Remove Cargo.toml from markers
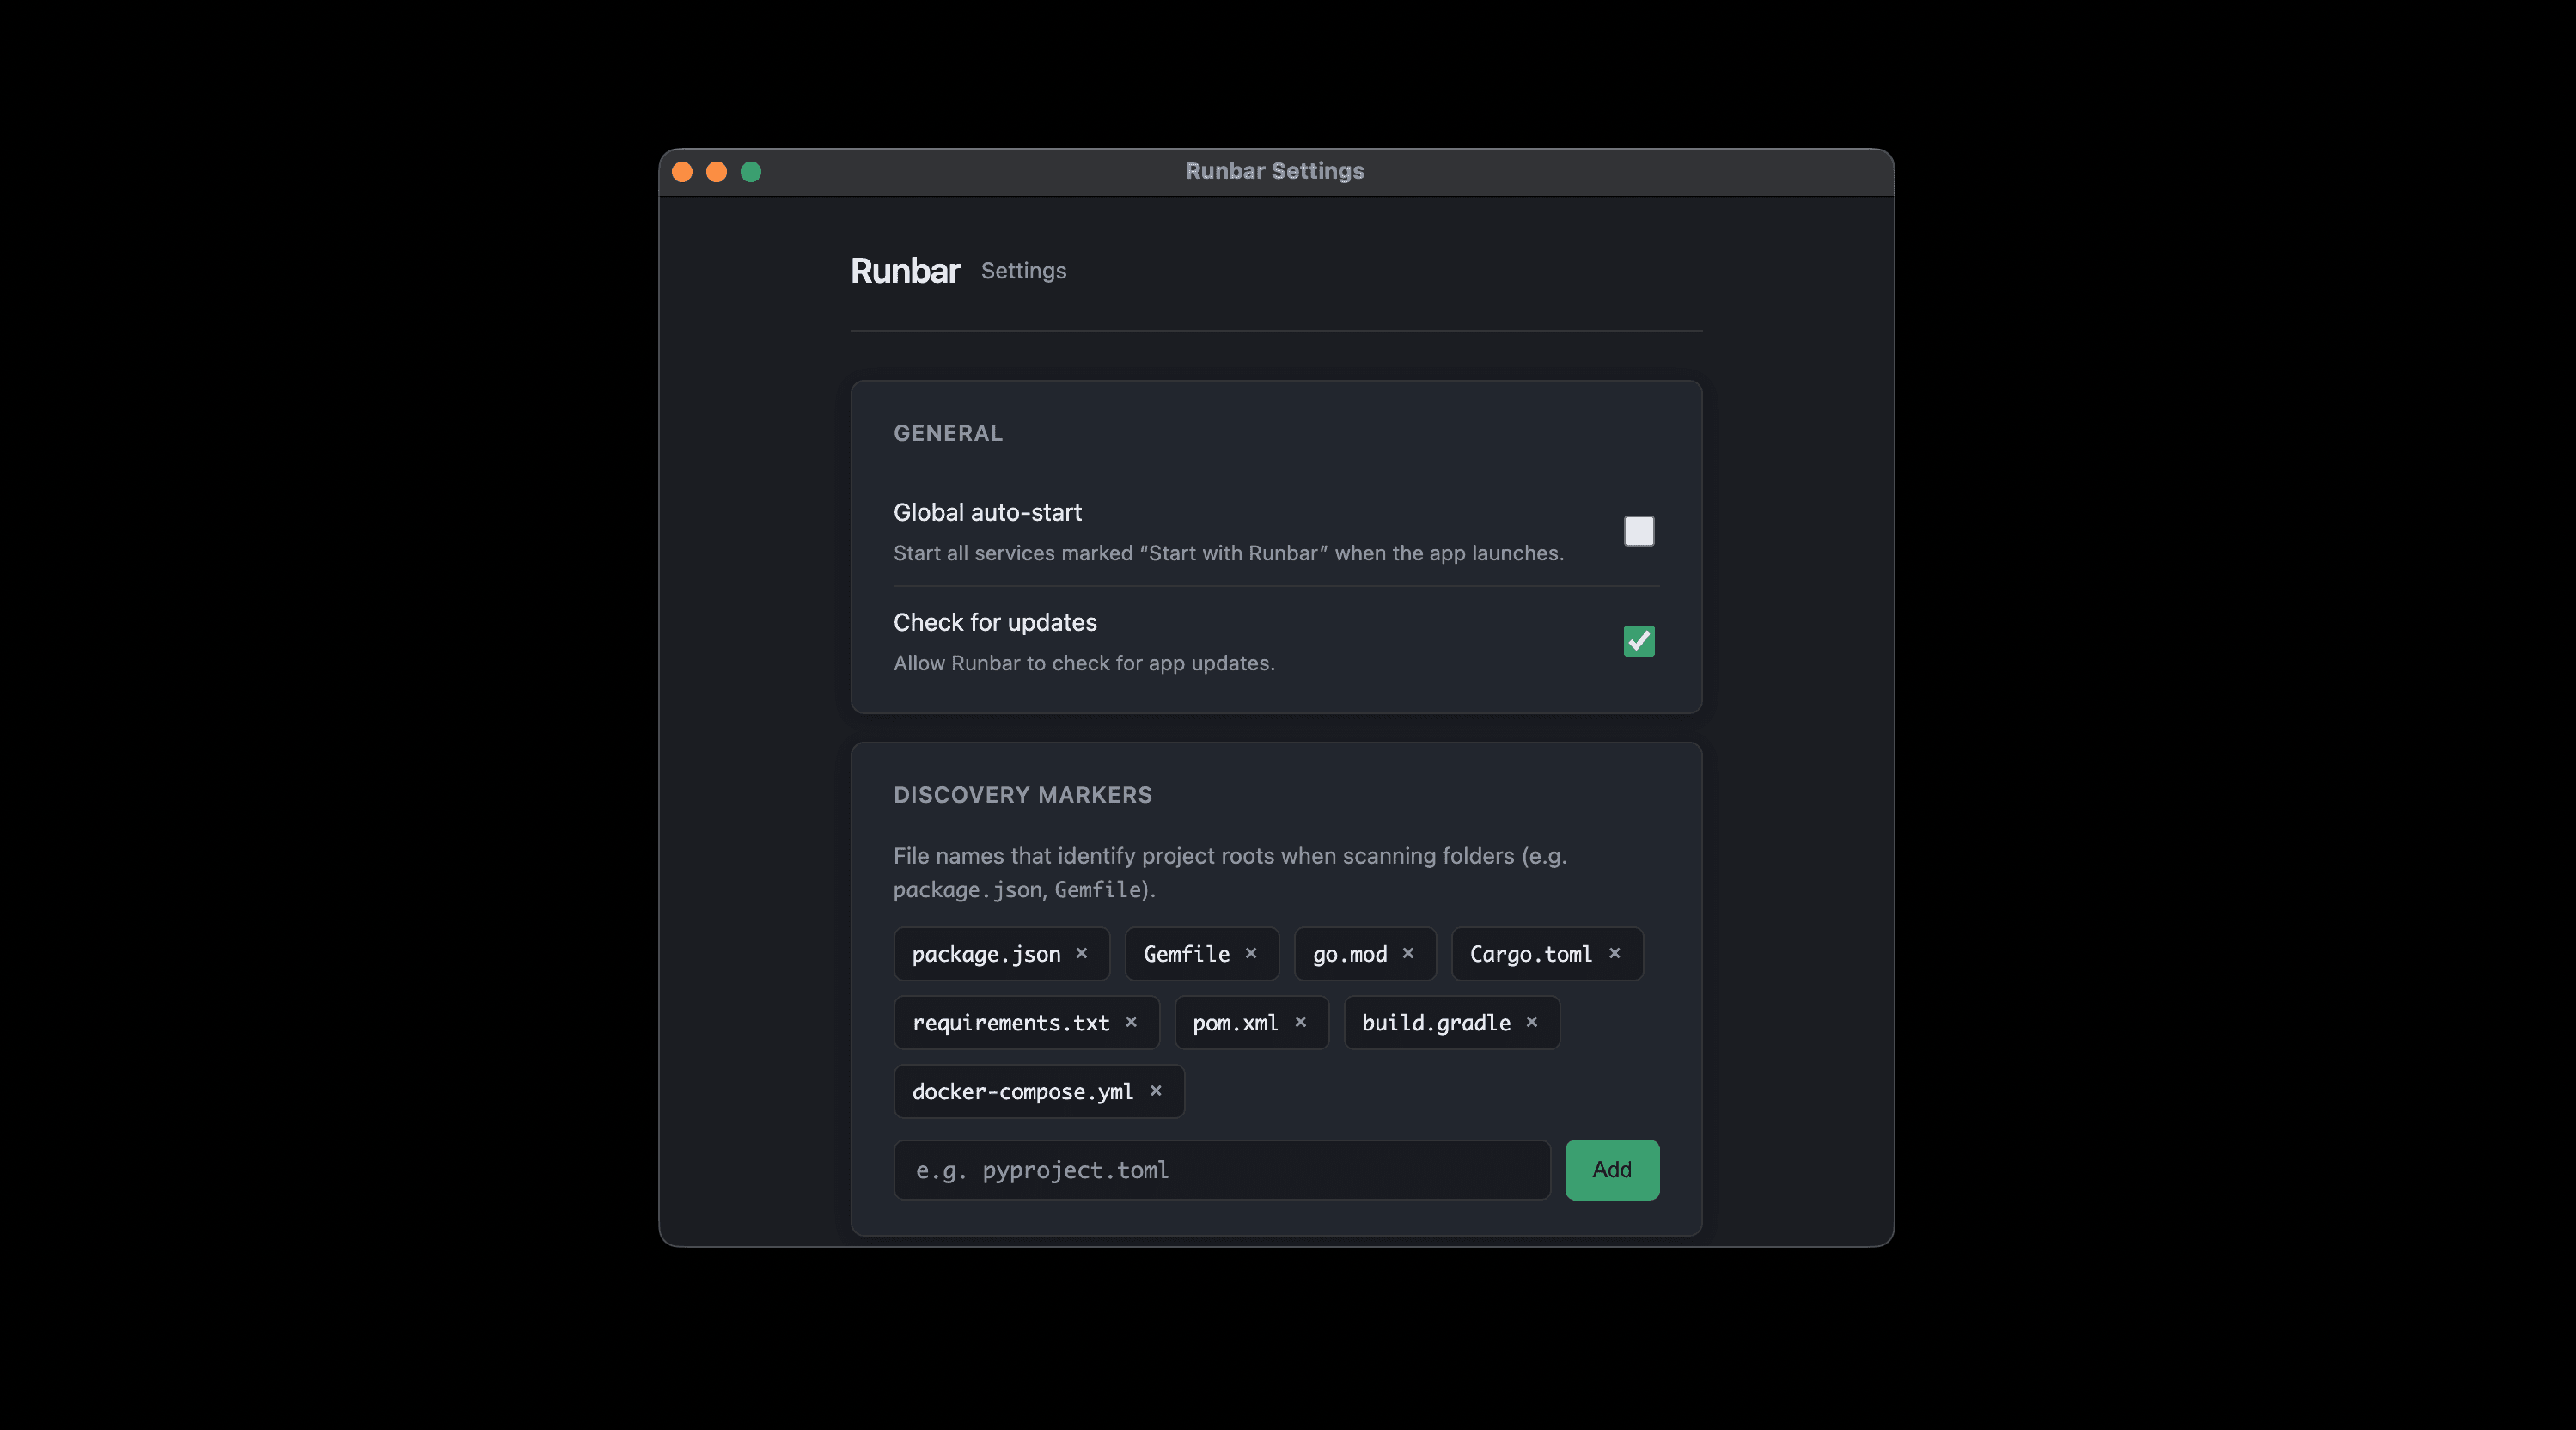The image size is (2576, 1430). [x=1614, y=953]
